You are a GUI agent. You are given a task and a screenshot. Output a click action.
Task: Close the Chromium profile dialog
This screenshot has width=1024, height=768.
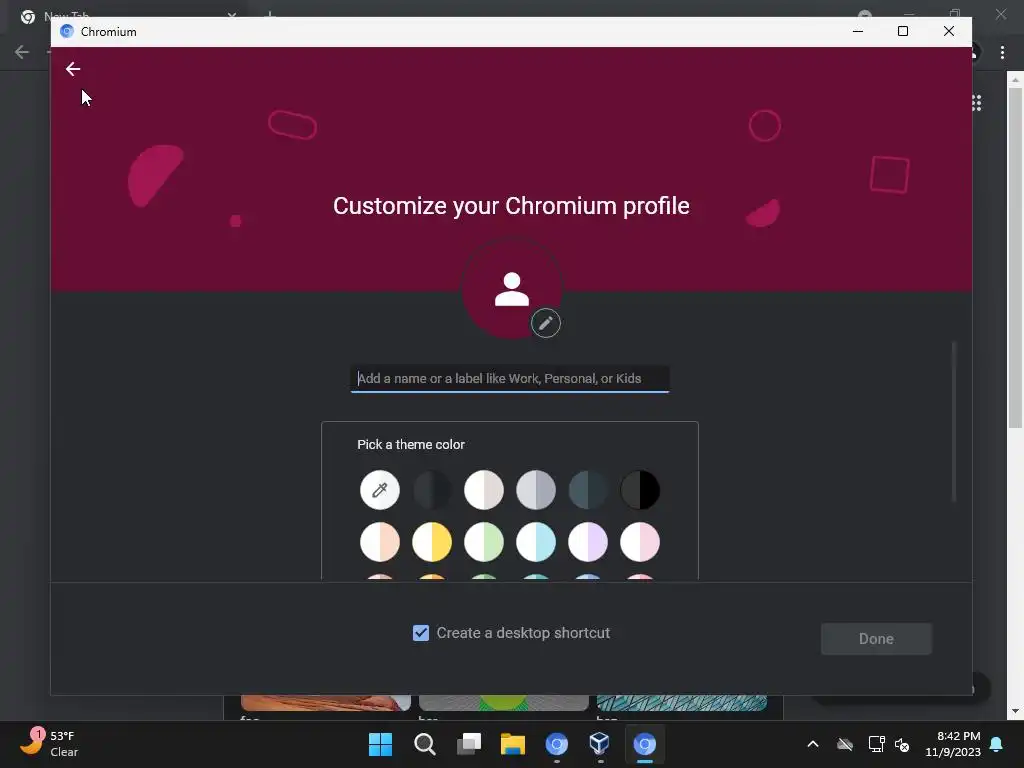(948, 31)
